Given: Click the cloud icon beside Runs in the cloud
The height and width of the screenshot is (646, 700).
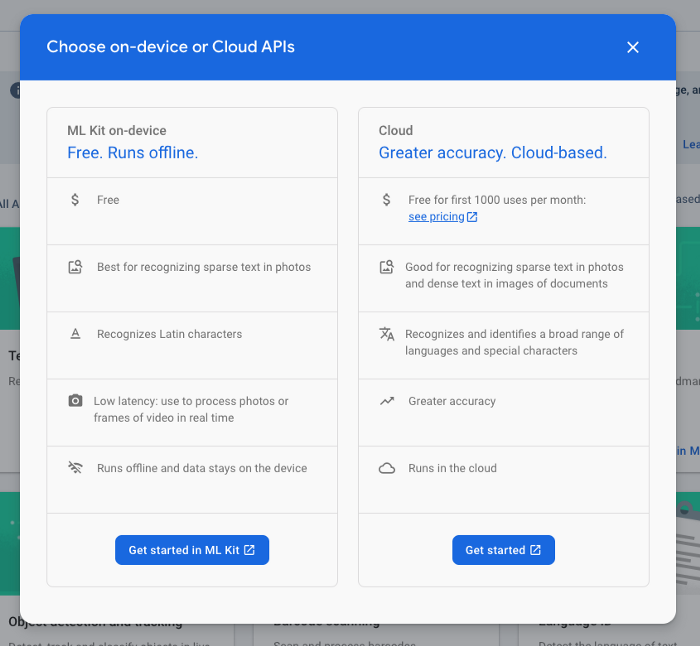Looking at the screenshot, I should point(387,468).
